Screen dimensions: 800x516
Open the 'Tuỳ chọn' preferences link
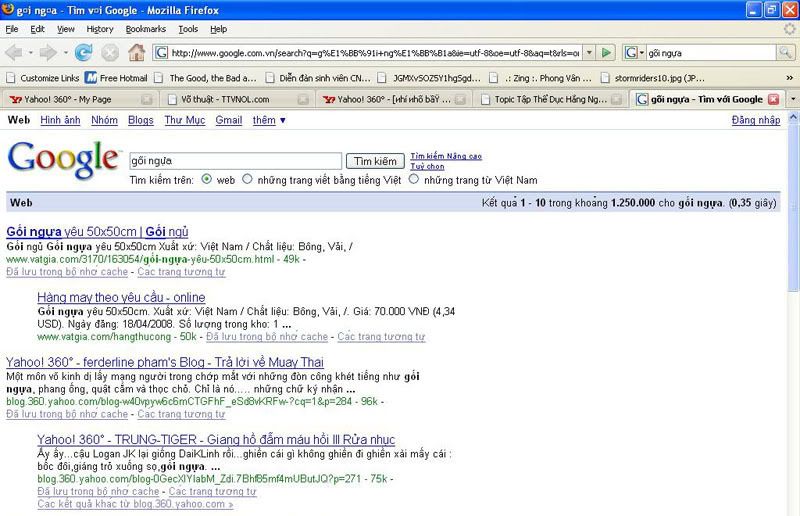pos(428,166)
